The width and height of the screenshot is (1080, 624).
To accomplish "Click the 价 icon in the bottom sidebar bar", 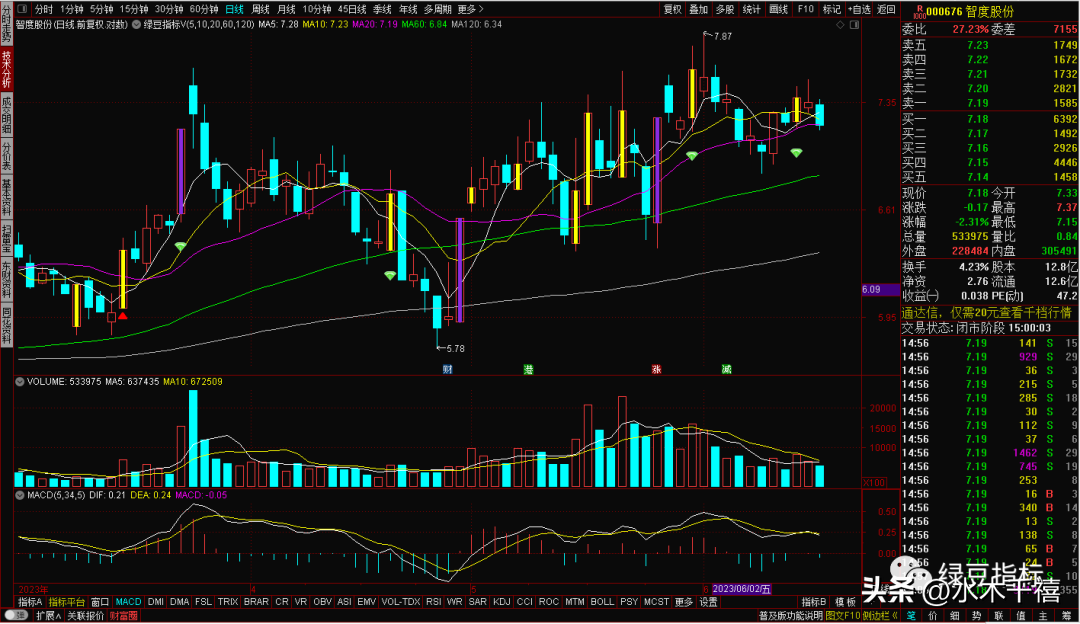I will [933, 616].
